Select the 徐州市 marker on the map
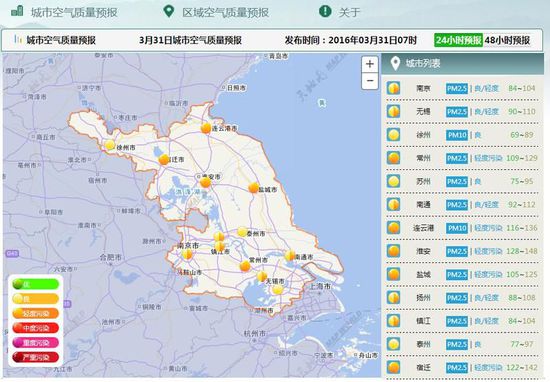550x382 pixels. (x=110, y=145)
